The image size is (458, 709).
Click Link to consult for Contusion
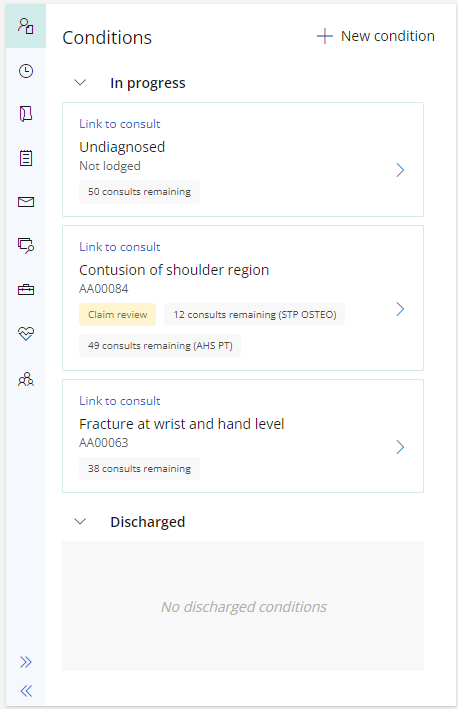click(120, 247)
